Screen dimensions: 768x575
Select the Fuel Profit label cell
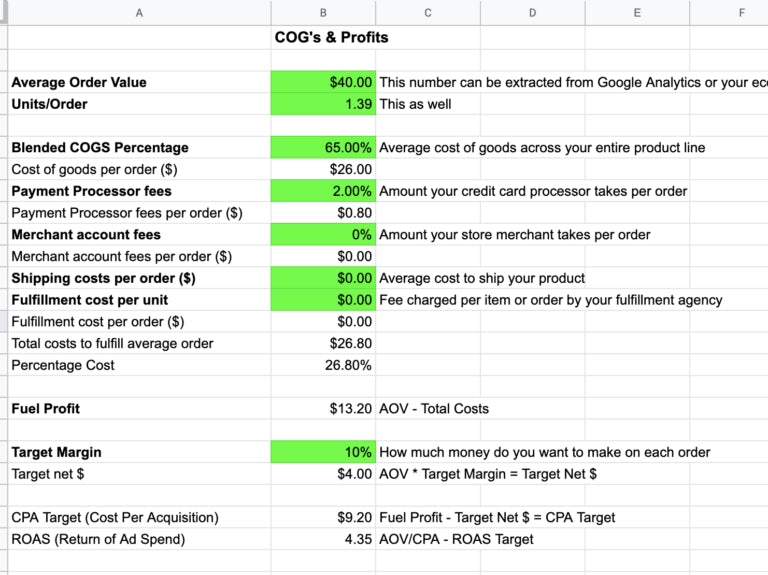138,409
